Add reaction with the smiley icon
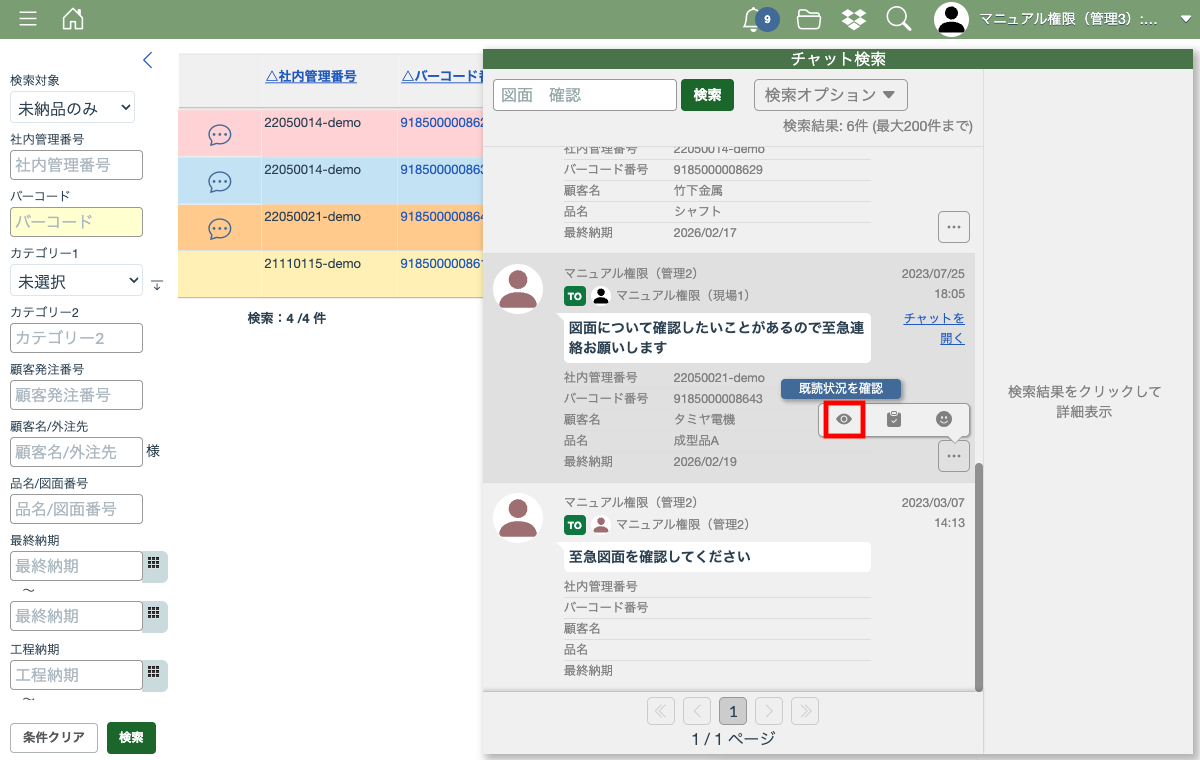Screen dimensions: 1200x760 [x=944, y=420]
